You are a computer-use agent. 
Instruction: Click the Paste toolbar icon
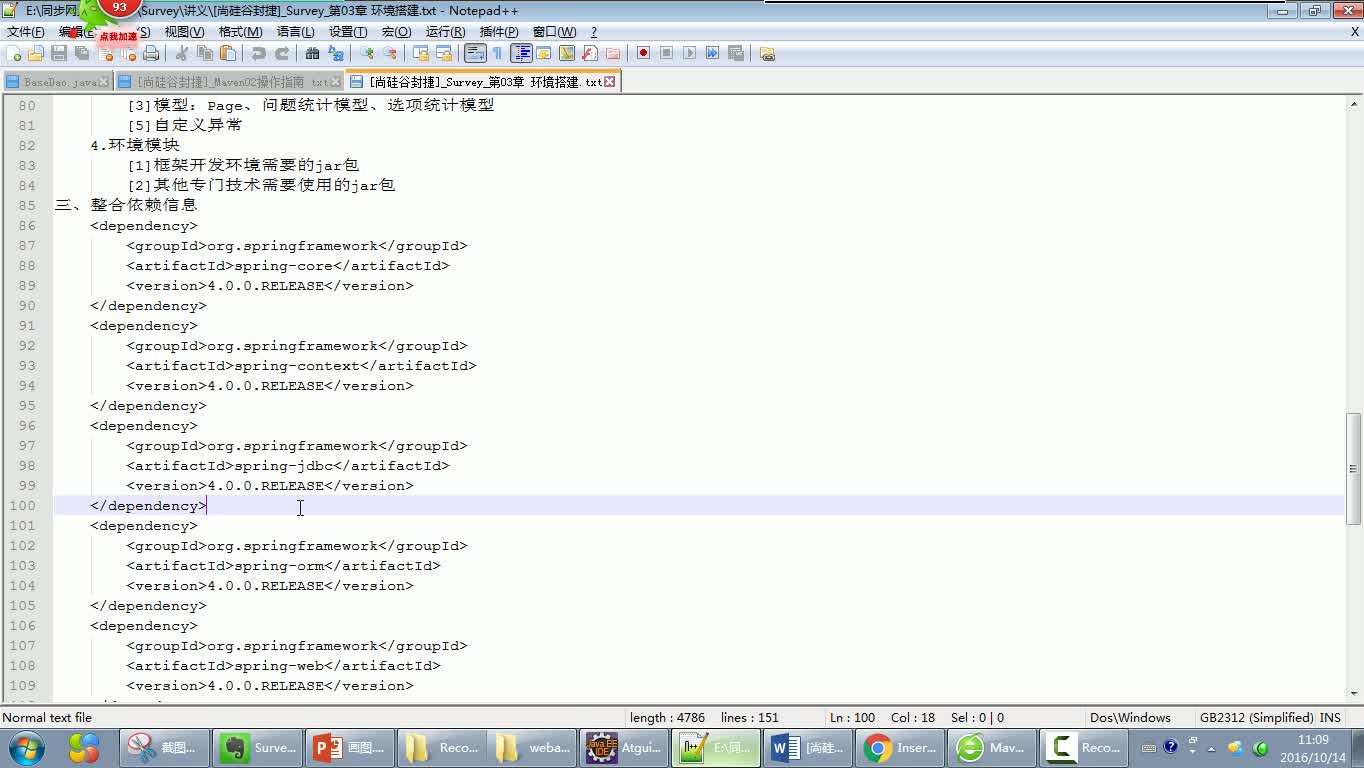(x=228, y=54)
